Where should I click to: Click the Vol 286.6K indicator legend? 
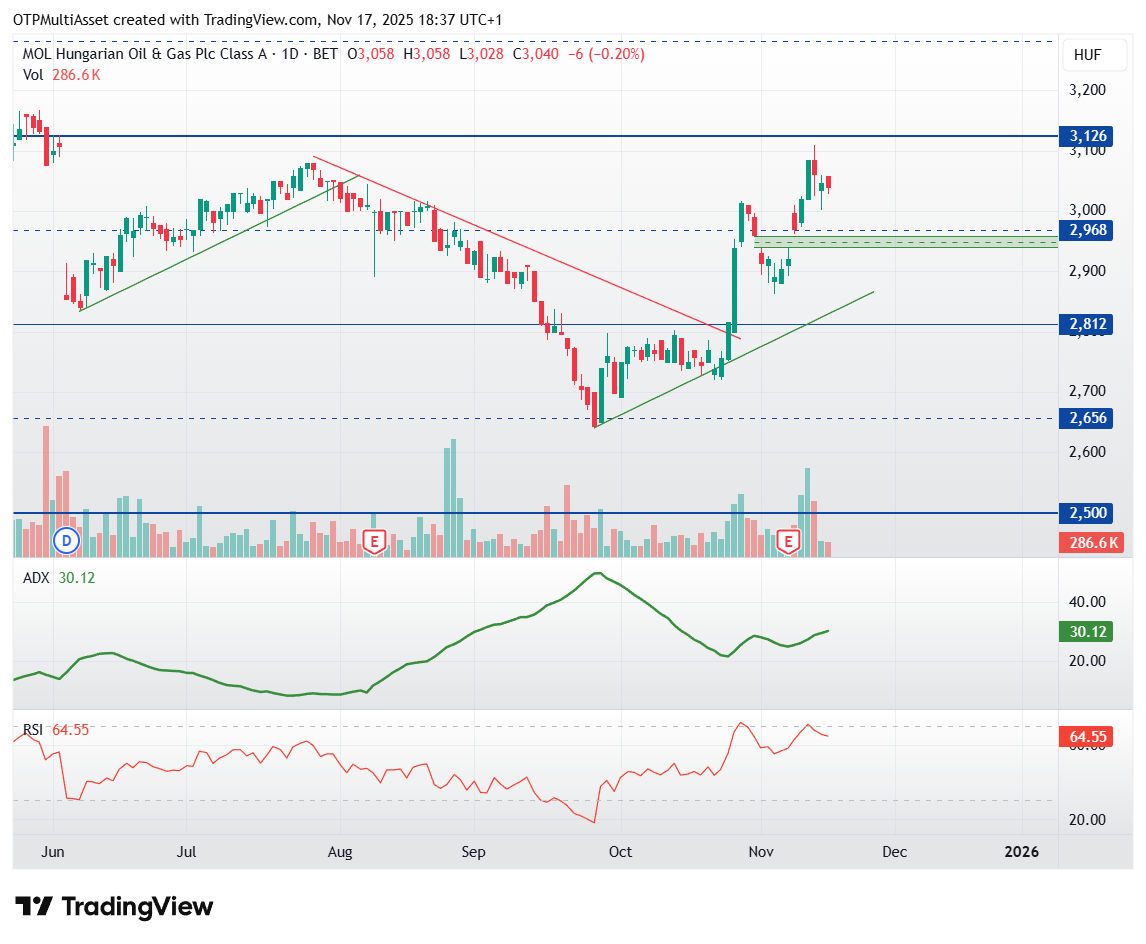coord(62,75)
